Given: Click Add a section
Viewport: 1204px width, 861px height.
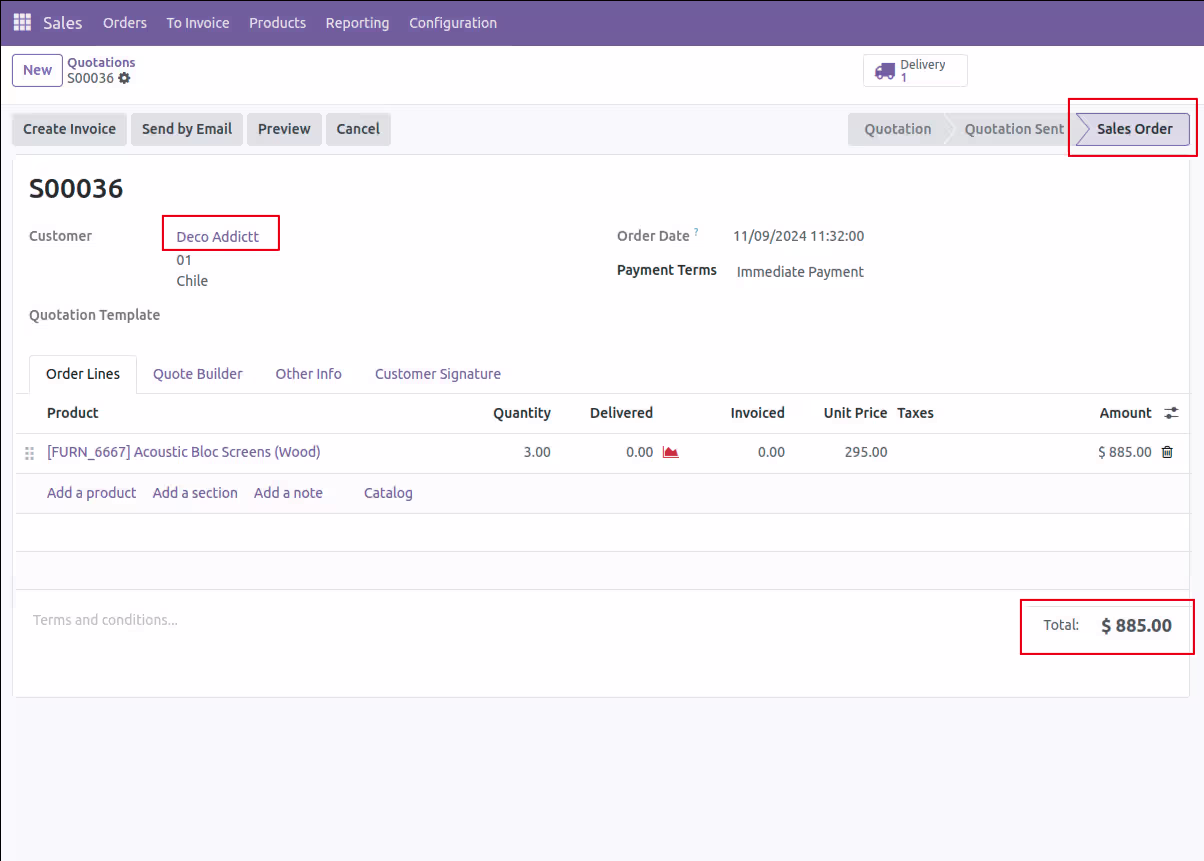Looking at the screenshot, I should point(195,493).
